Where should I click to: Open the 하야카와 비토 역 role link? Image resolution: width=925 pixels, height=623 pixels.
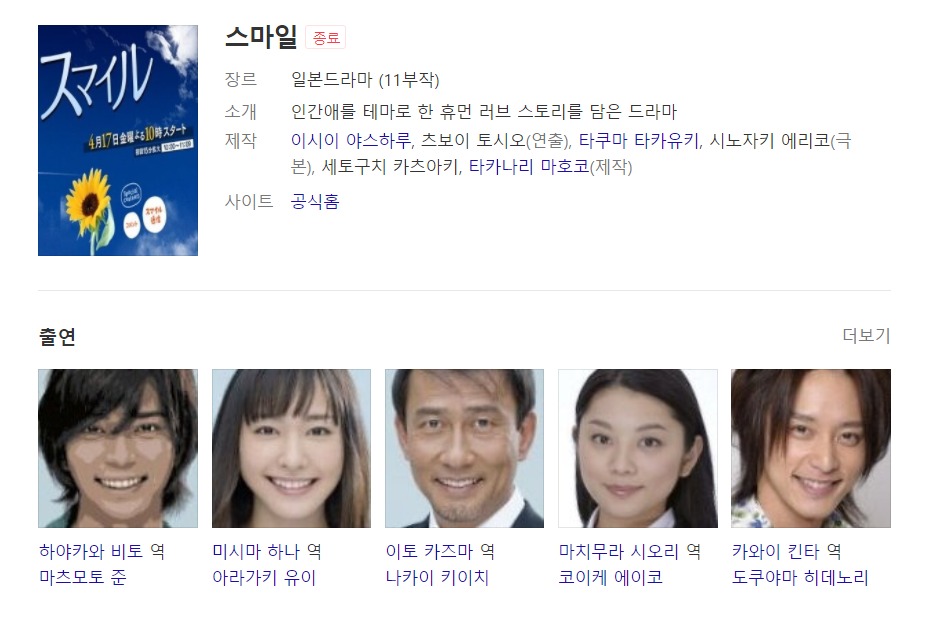102,552
